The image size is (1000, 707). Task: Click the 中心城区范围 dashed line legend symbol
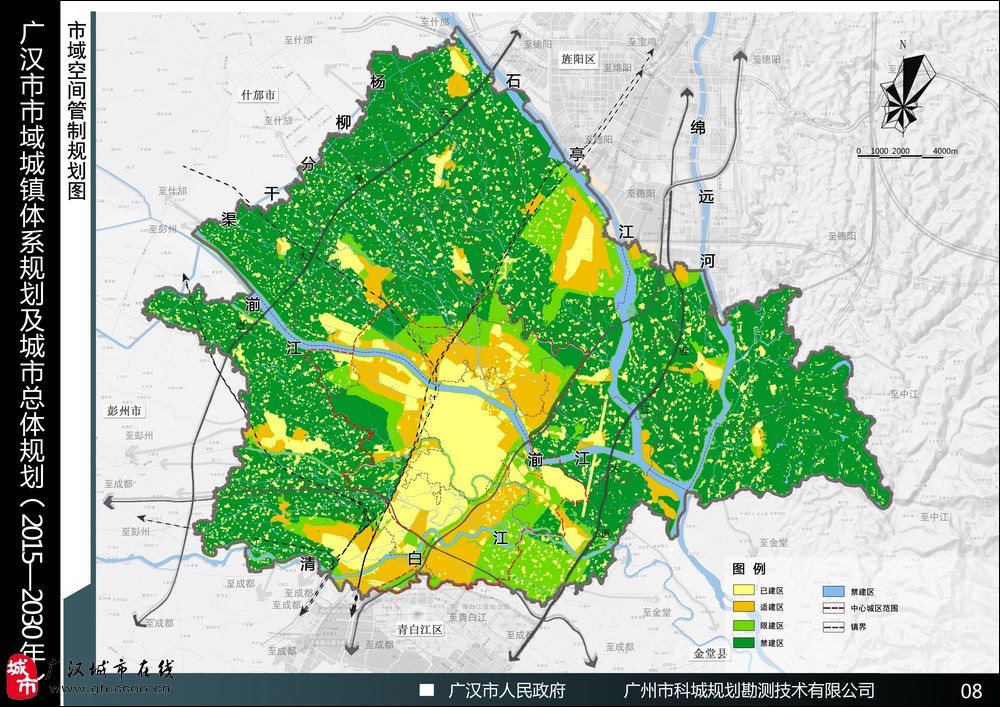tap(834, 607)
